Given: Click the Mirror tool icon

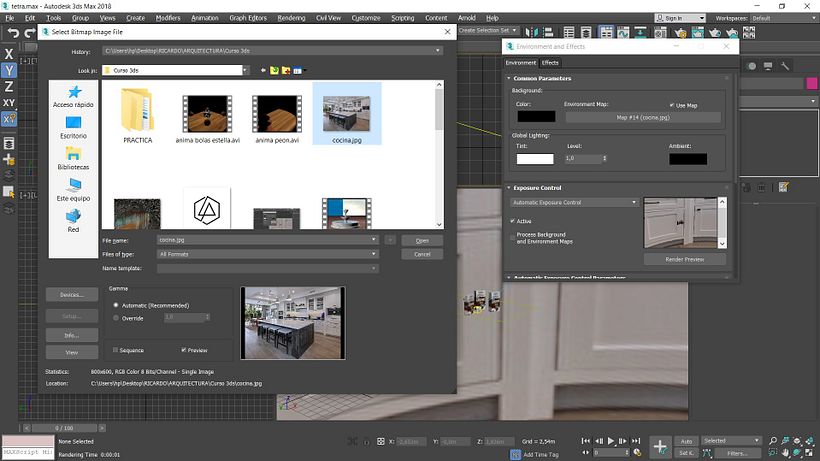Looking at the screenshot, I should pos(531,32).
